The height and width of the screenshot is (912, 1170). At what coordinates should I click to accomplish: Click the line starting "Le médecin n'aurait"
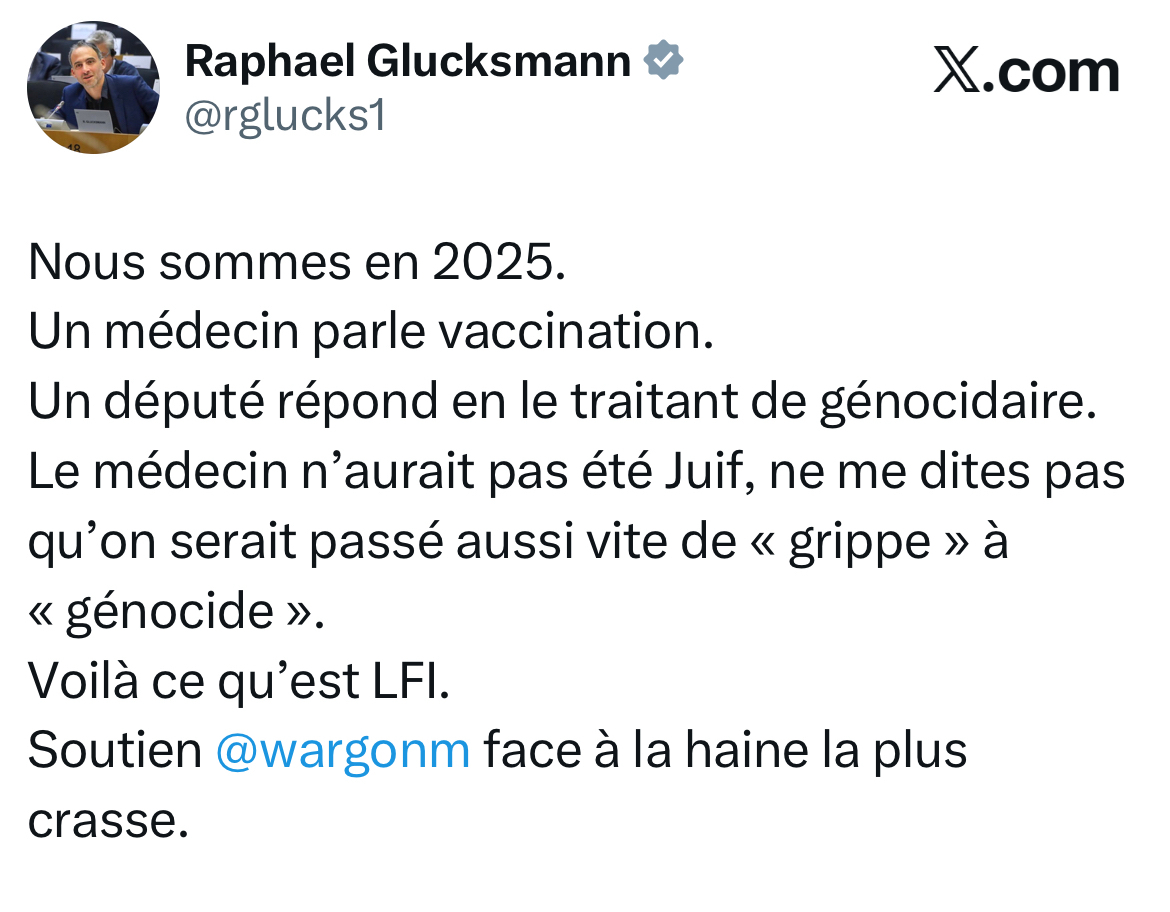[576, 472]
